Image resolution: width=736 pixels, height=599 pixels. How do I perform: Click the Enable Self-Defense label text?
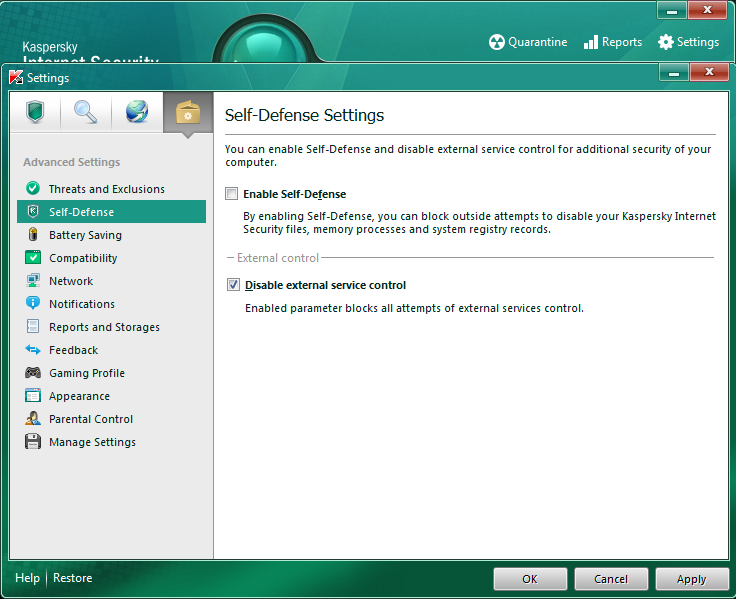[294, 194]
